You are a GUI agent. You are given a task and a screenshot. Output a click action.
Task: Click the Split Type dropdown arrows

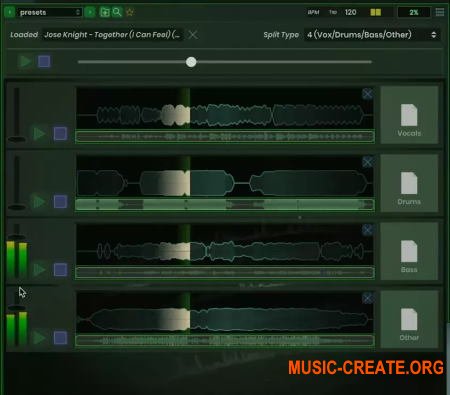click(433, 35)
